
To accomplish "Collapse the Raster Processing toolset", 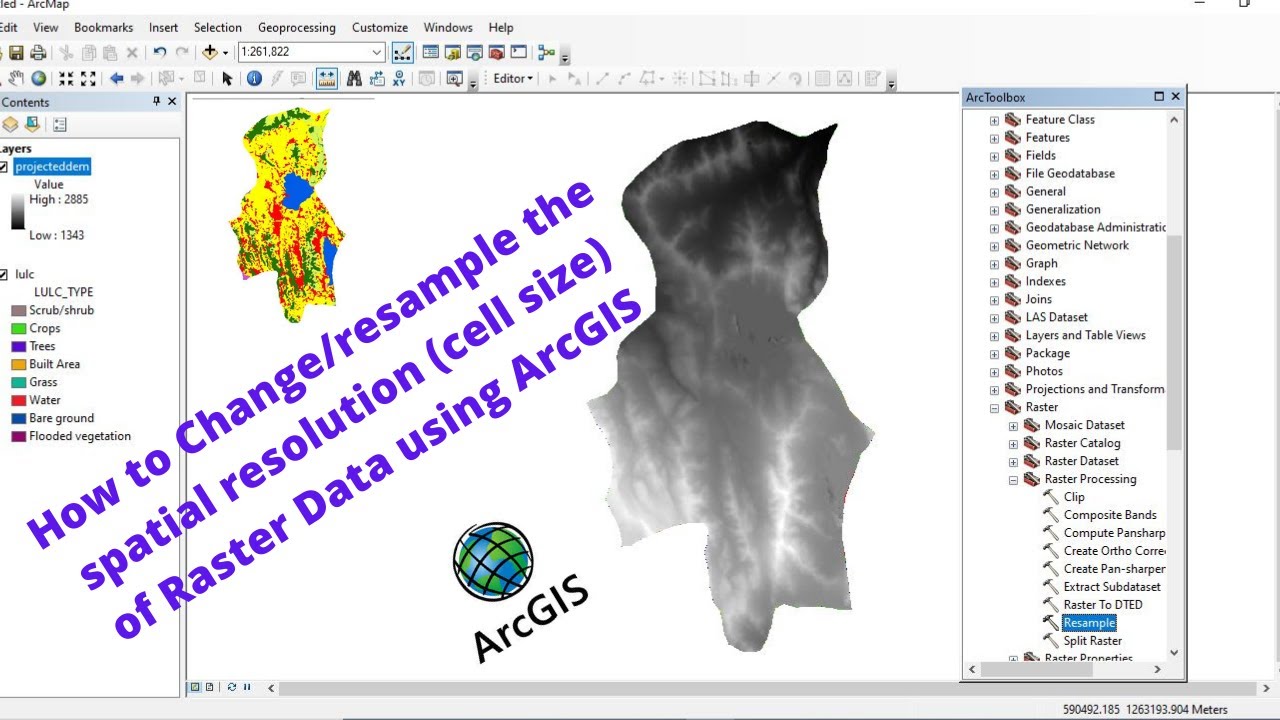I will 1013,479.
